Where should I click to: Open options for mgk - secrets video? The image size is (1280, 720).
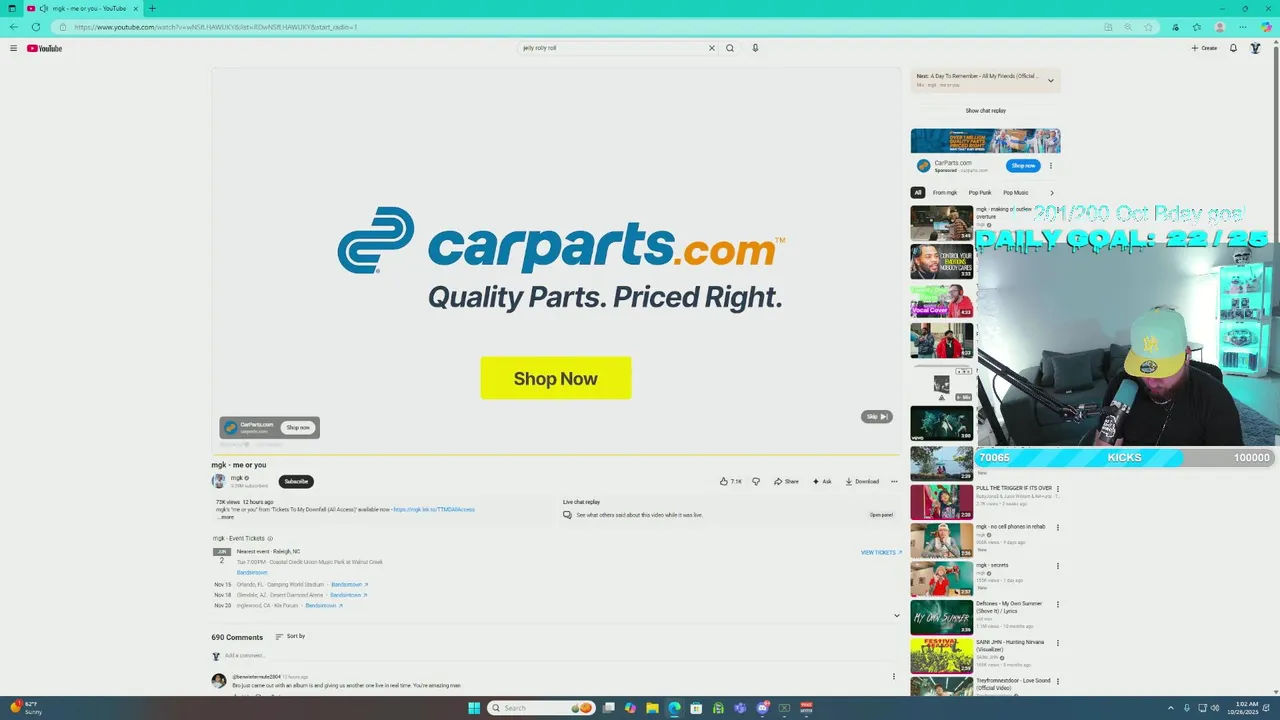pos(1058,566)
